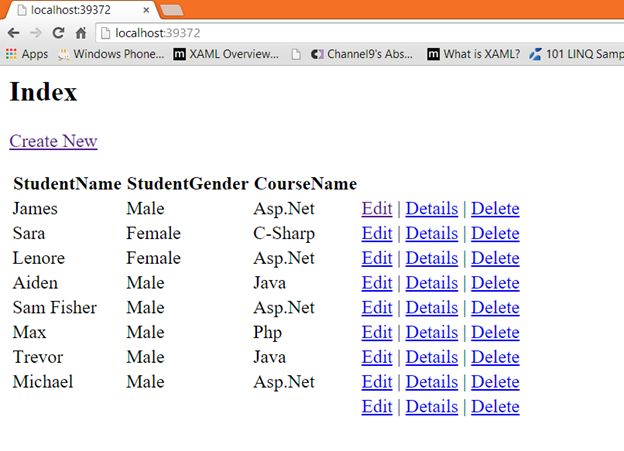Select Aiden's Java course cell
The width and height of the screenshot is (624, 451).
click(x=269, y=283)
